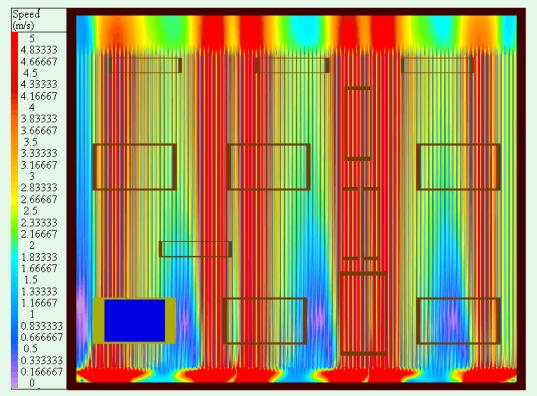Click the 1.83333 legend entry
Viewport: 537px width, 396px height.
click(39, 257)
